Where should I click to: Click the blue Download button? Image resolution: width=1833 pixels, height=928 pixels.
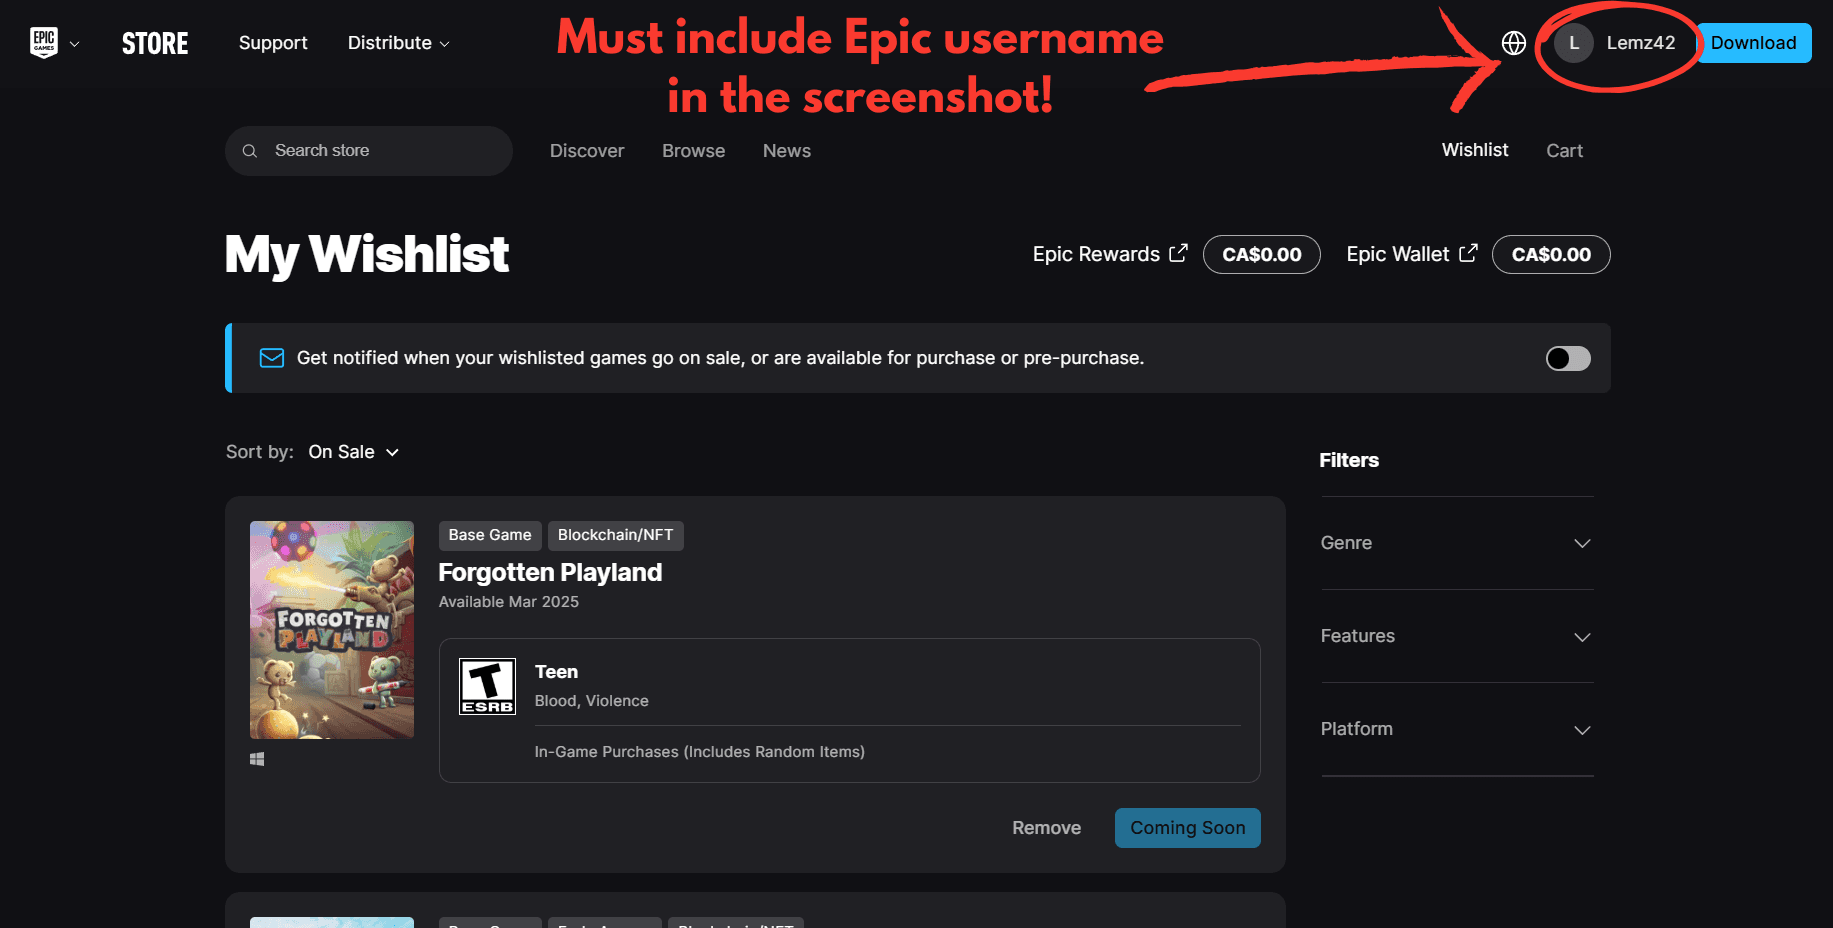coord(1753,43)
